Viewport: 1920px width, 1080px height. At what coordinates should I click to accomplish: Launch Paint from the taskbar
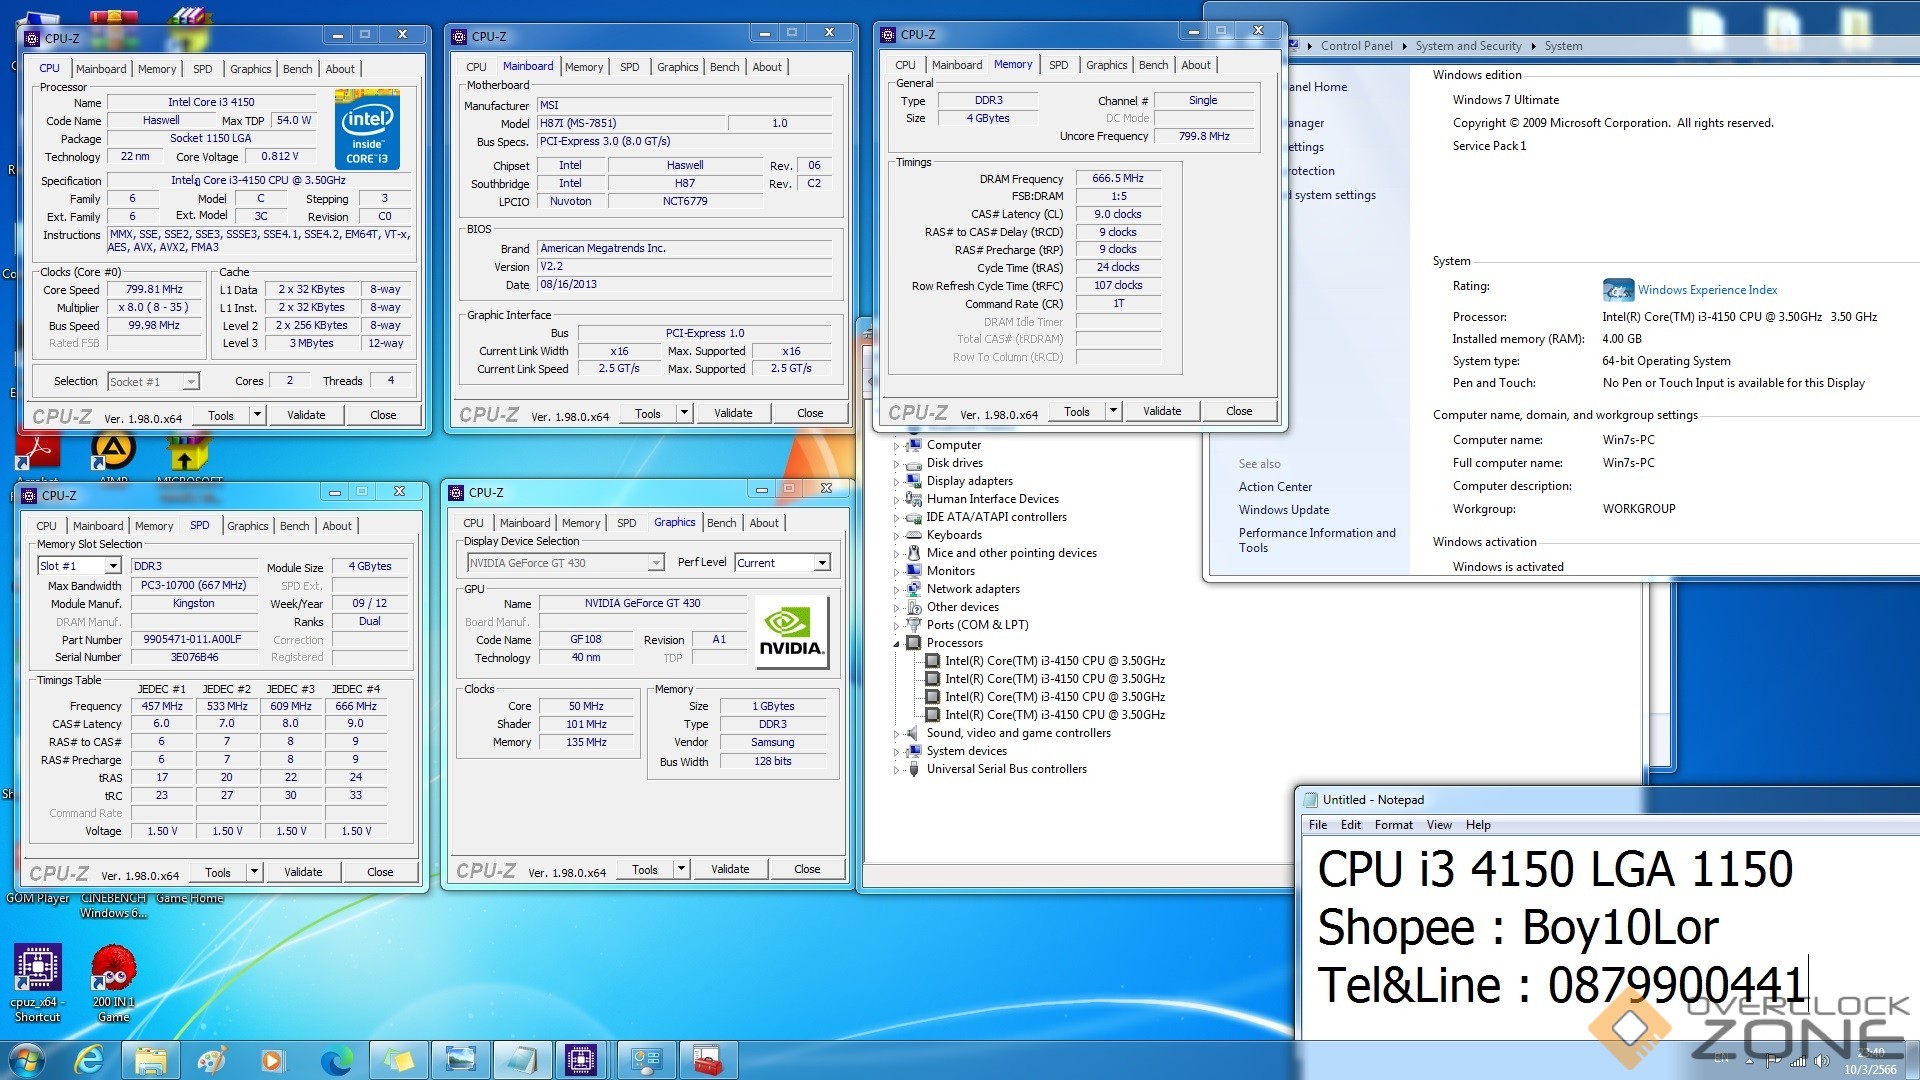[212, 1060]
